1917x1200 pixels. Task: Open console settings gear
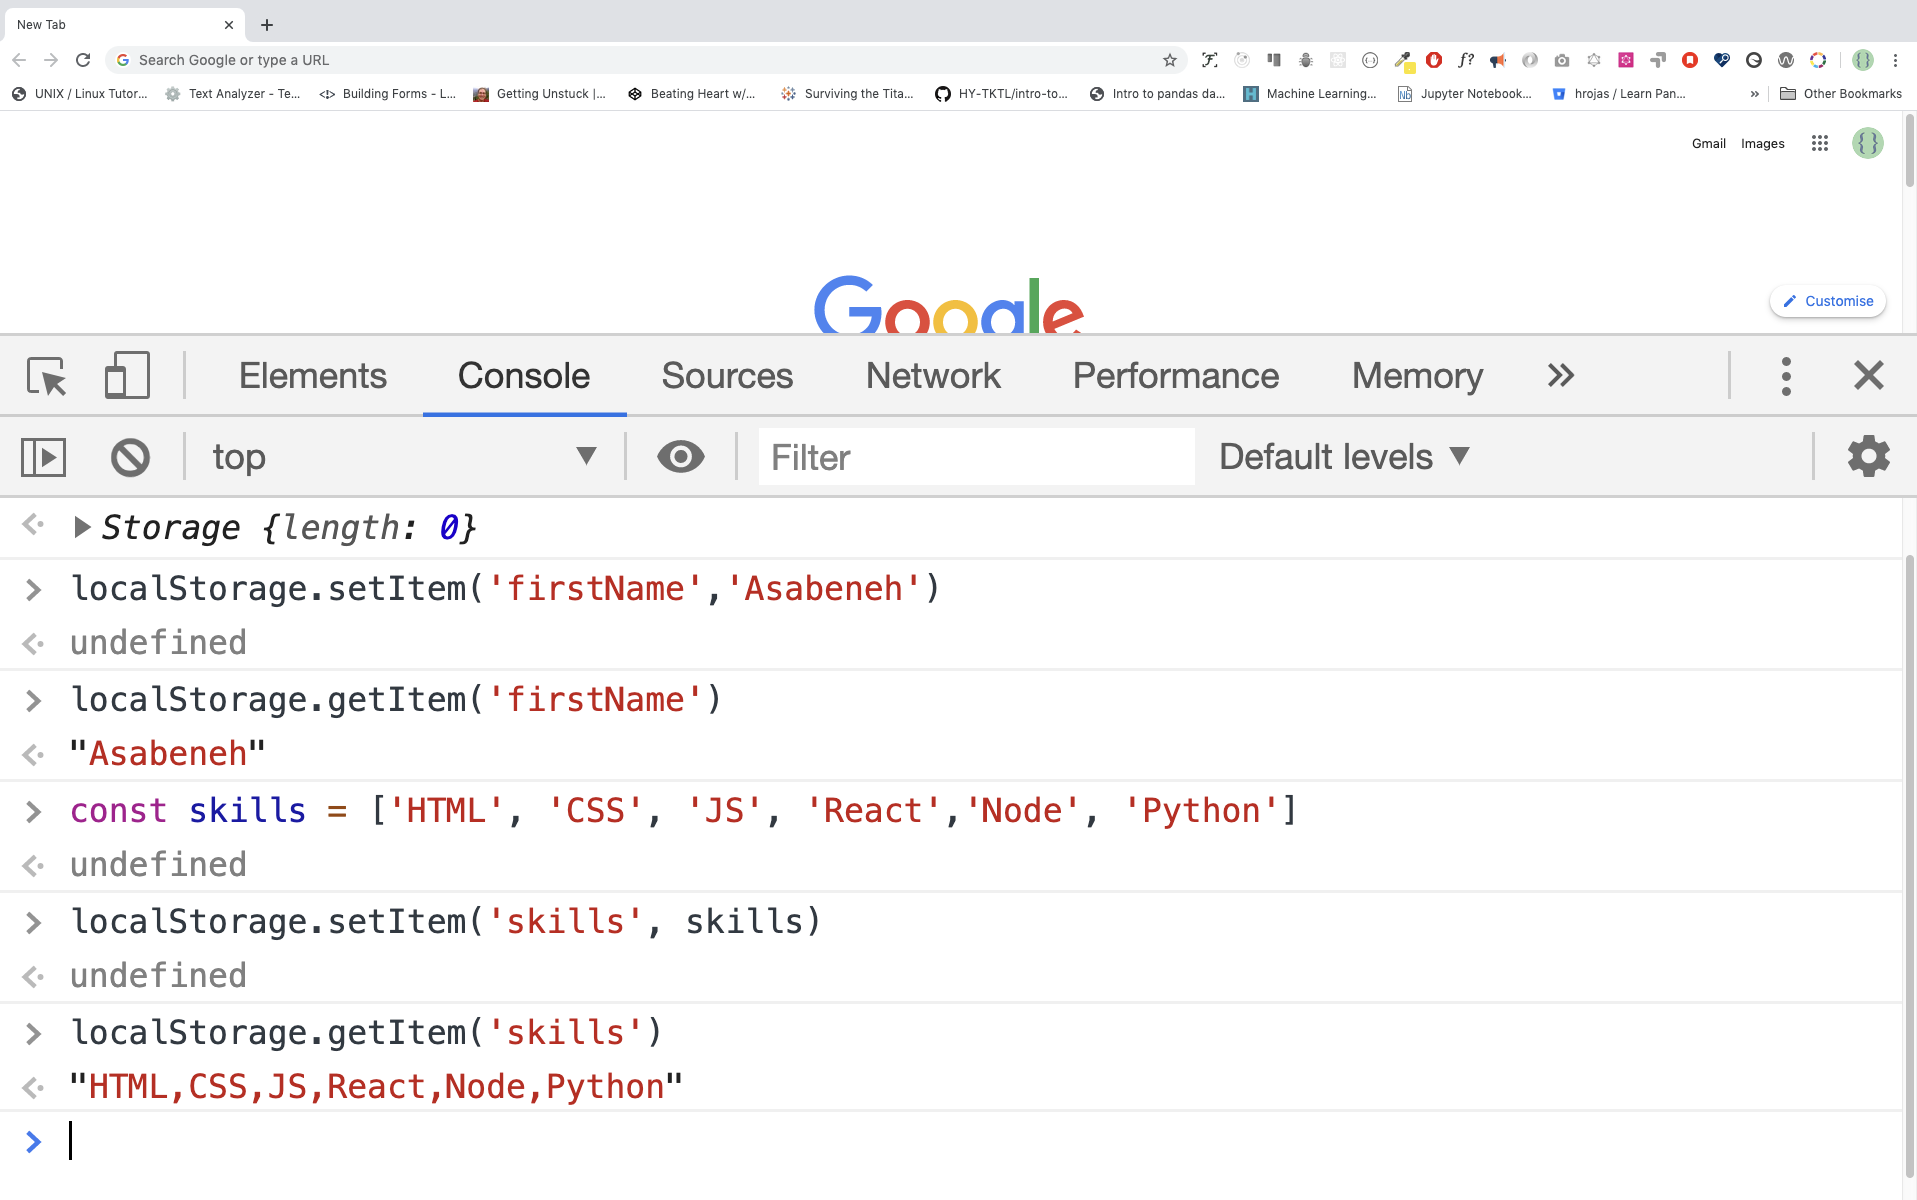pos(1867,457)
